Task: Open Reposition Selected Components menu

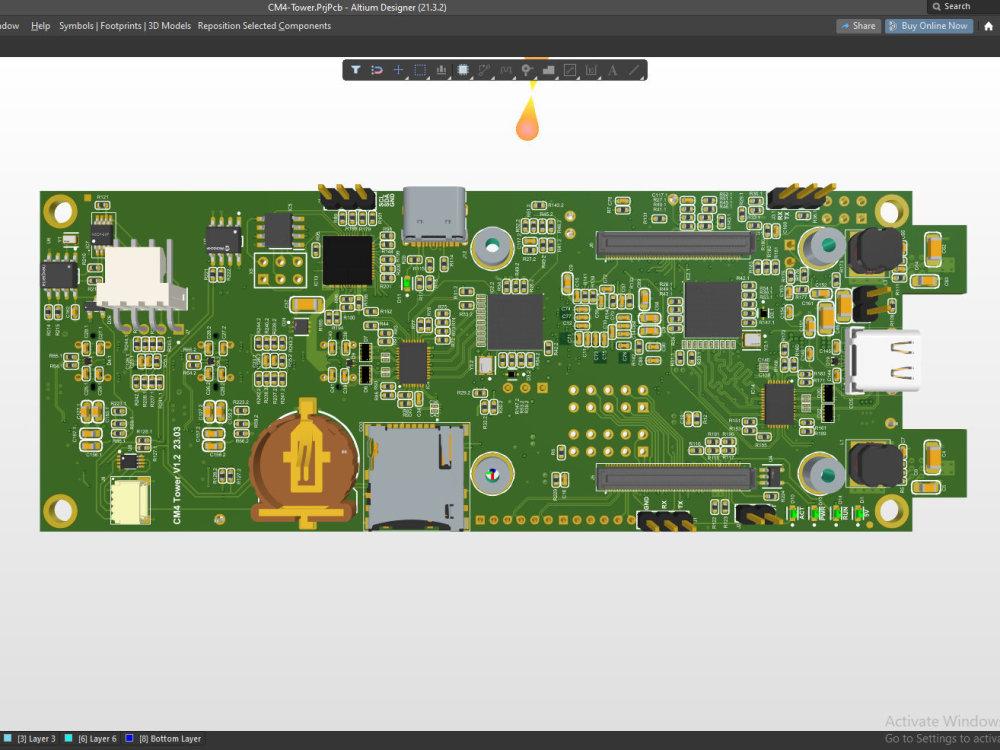Action: 264,26
